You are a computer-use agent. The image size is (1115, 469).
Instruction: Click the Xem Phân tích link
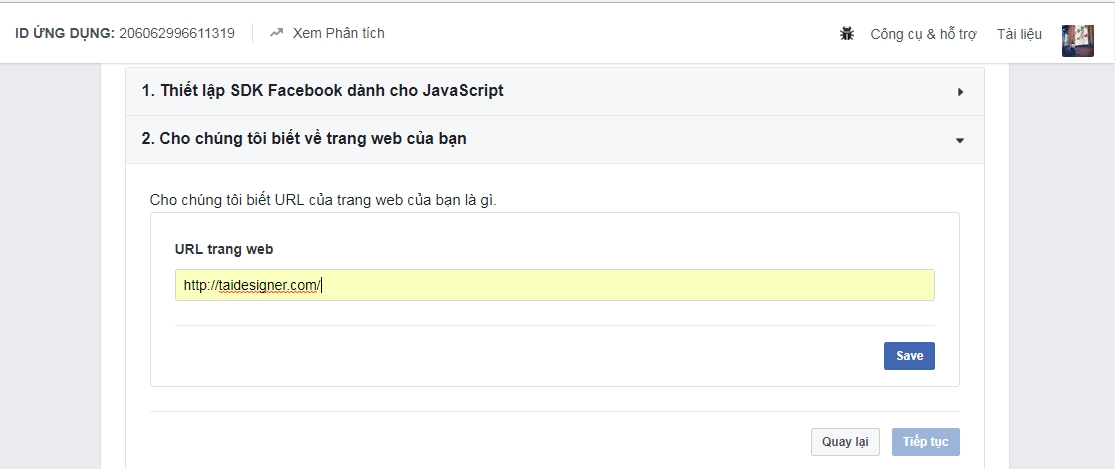point(338,33)
